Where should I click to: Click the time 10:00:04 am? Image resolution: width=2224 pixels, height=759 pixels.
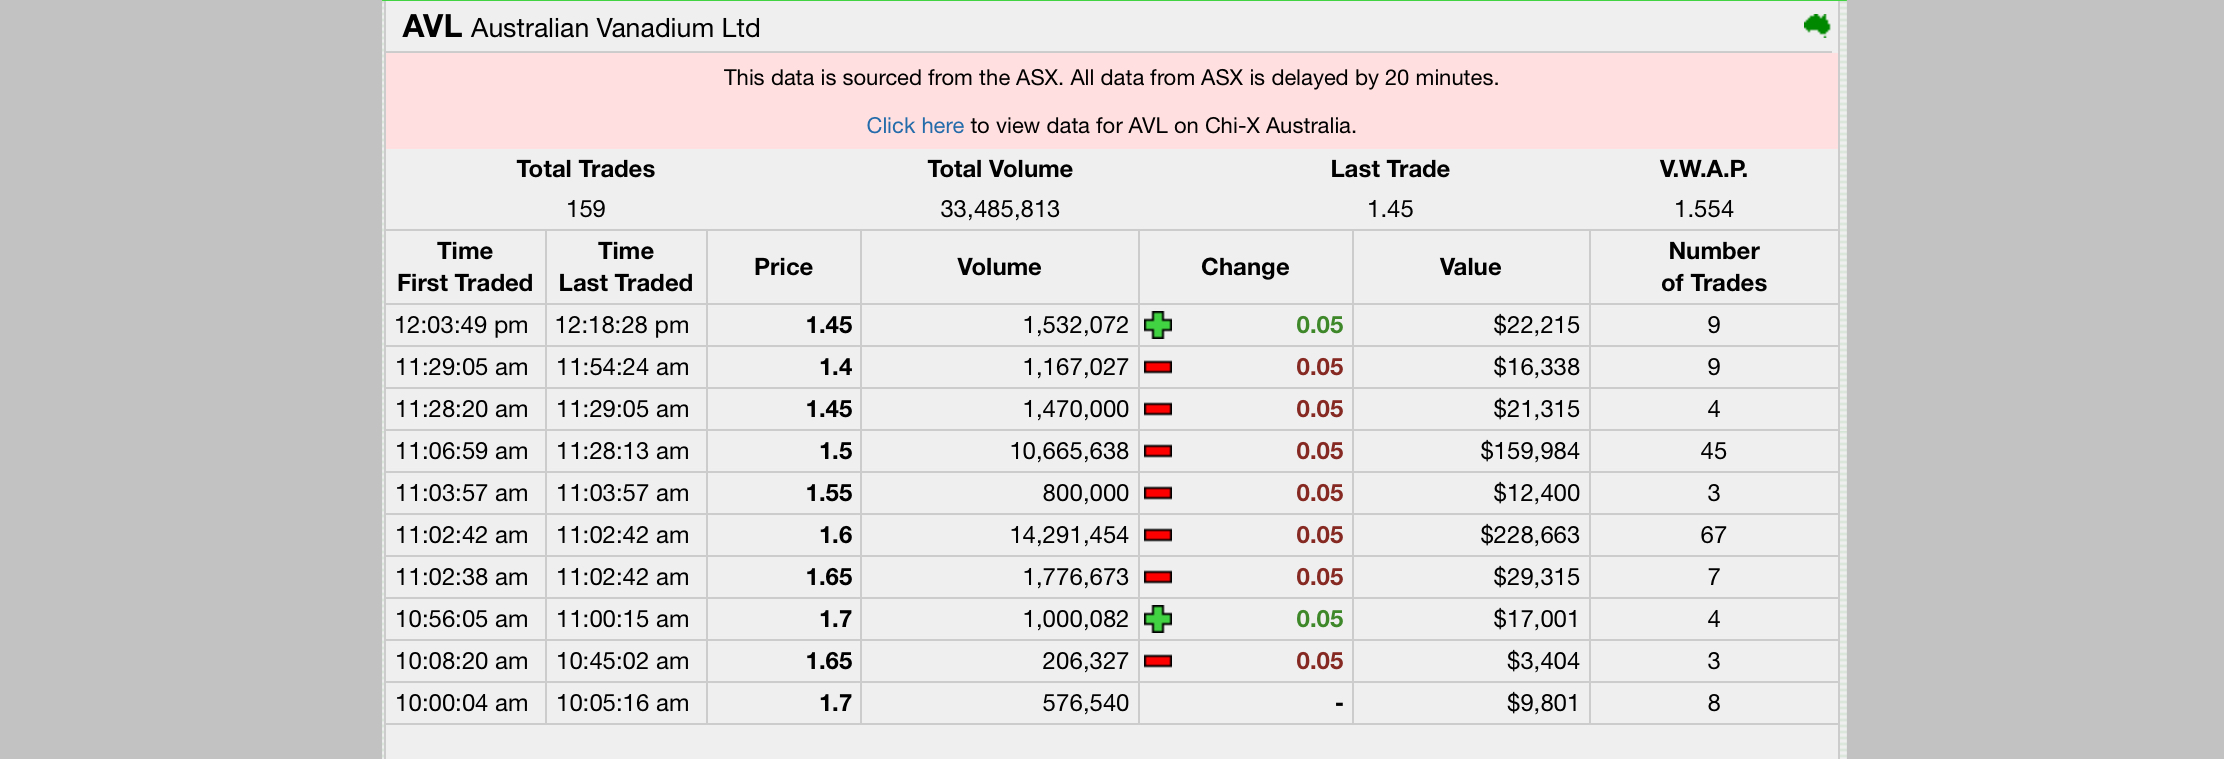pos(461,703)
